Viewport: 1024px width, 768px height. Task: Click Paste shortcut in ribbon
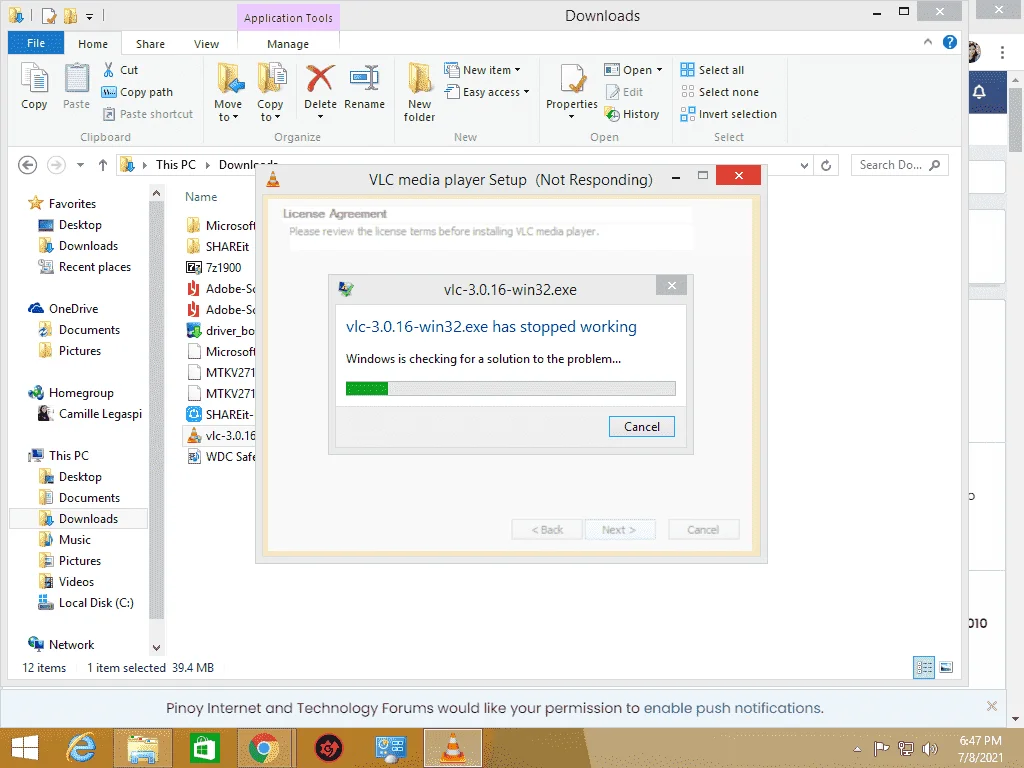pyautogui.click(x=148, y=114)
